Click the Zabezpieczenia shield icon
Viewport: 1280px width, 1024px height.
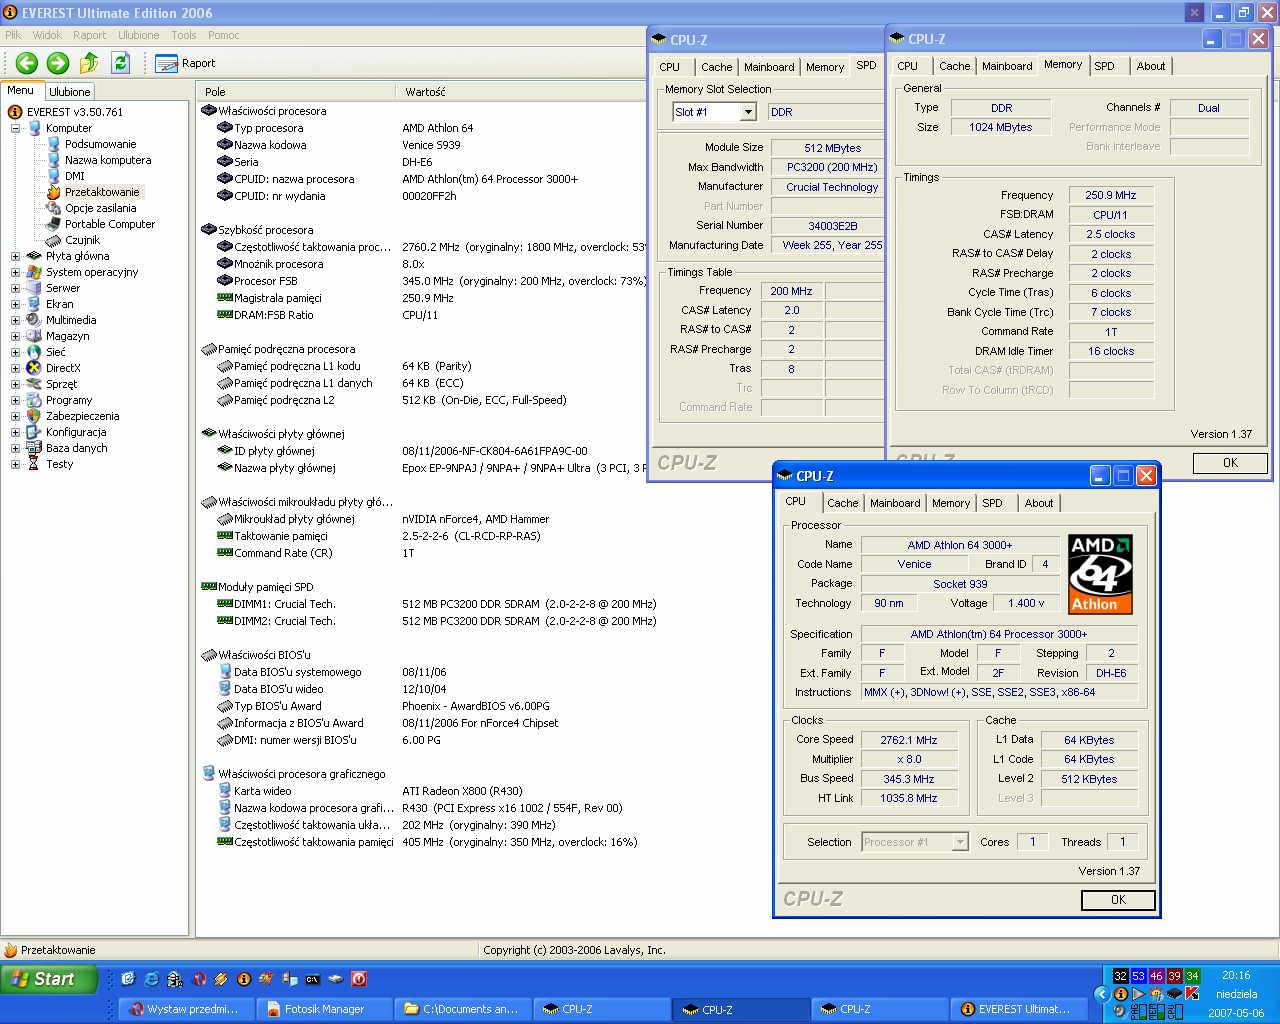34,416
